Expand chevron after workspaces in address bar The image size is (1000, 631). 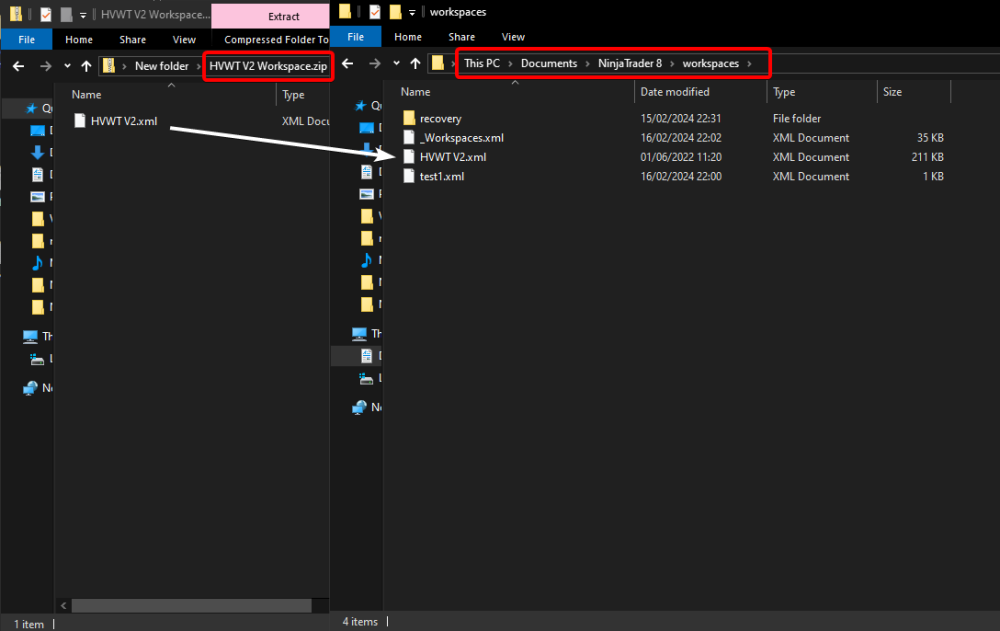coord(750,64)
